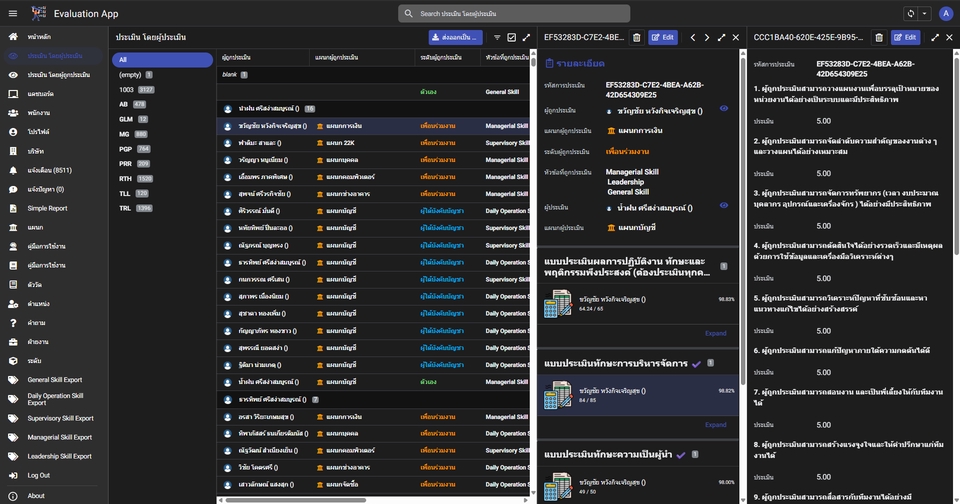
Task: Select Managerial Skill Export menu item
Action: 59,437
